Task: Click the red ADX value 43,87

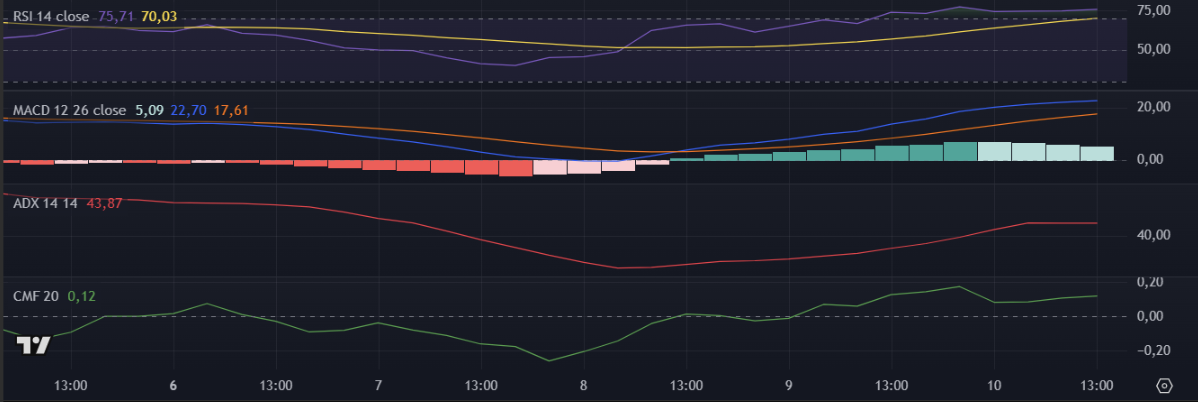Action: click(x=105, y=203)
